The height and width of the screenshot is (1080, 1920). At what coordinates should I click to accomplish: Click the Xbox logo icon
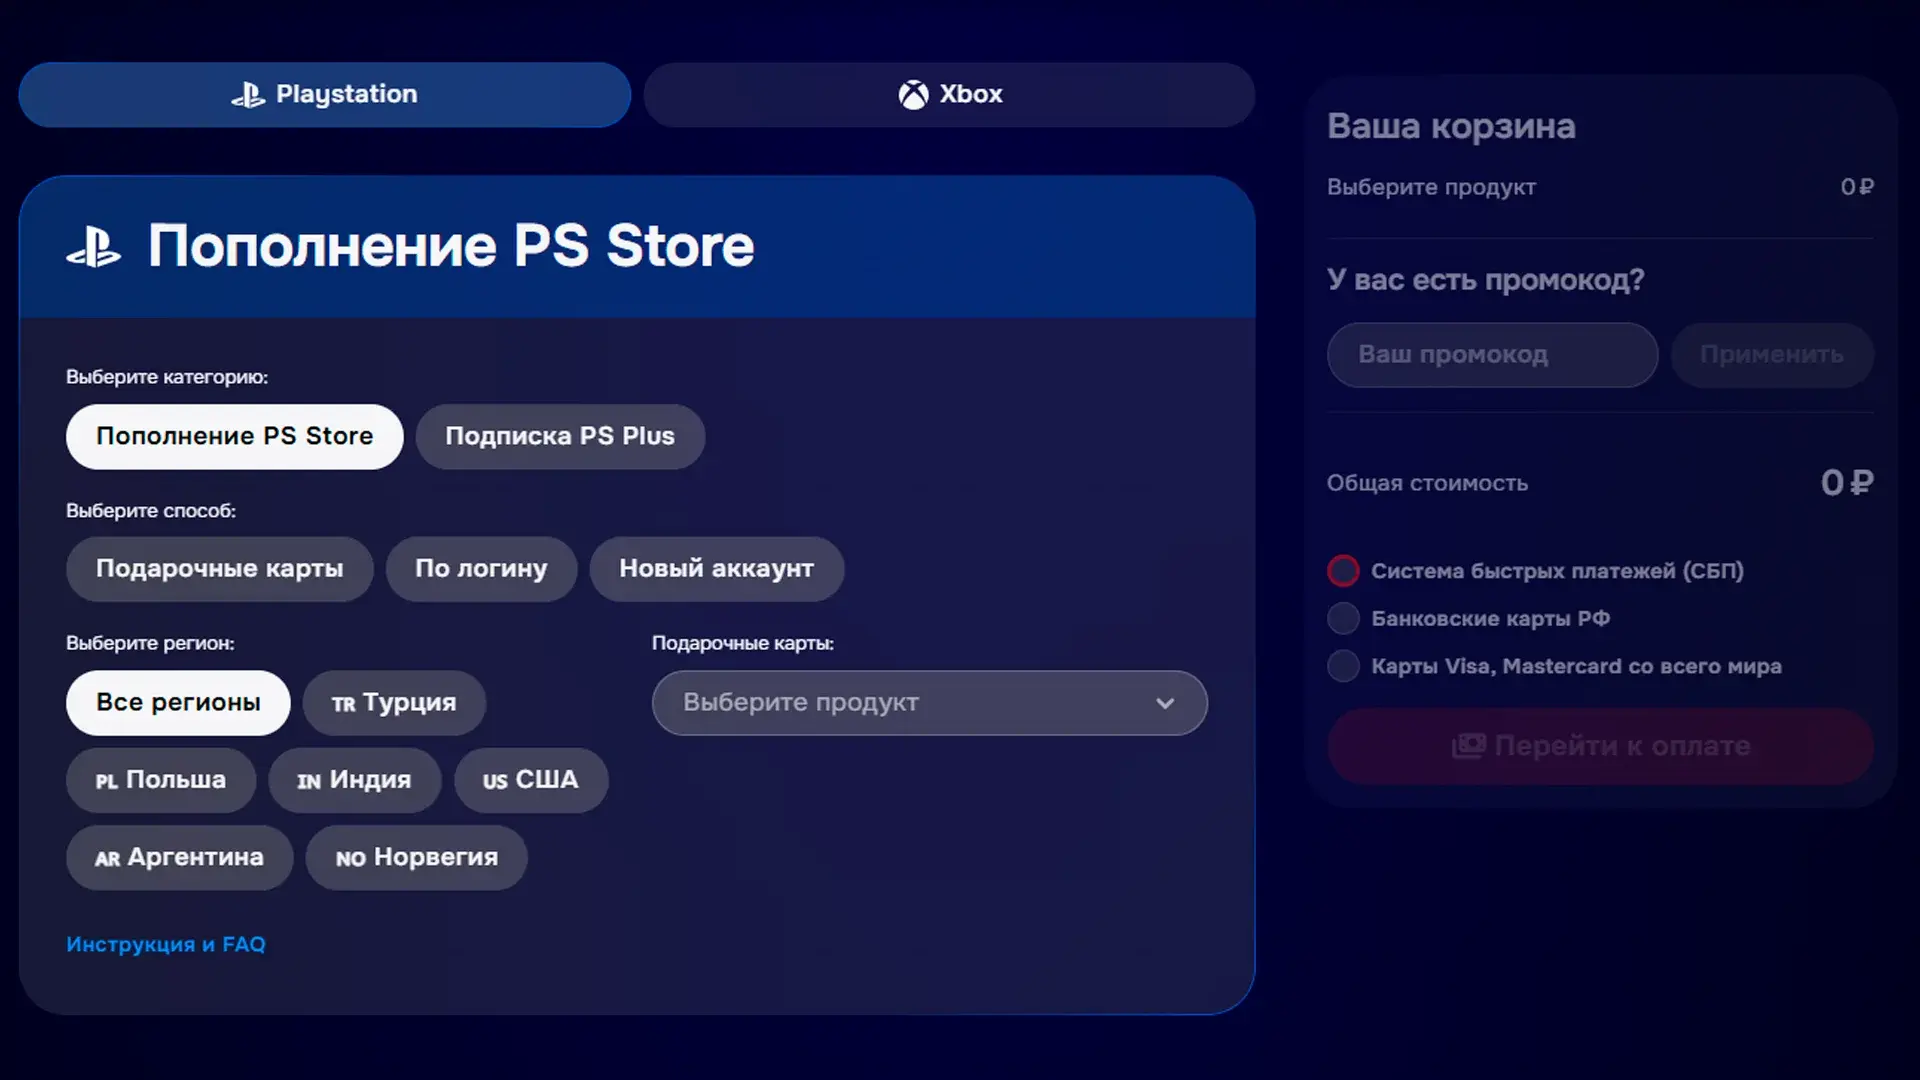[x=913, y=95]
